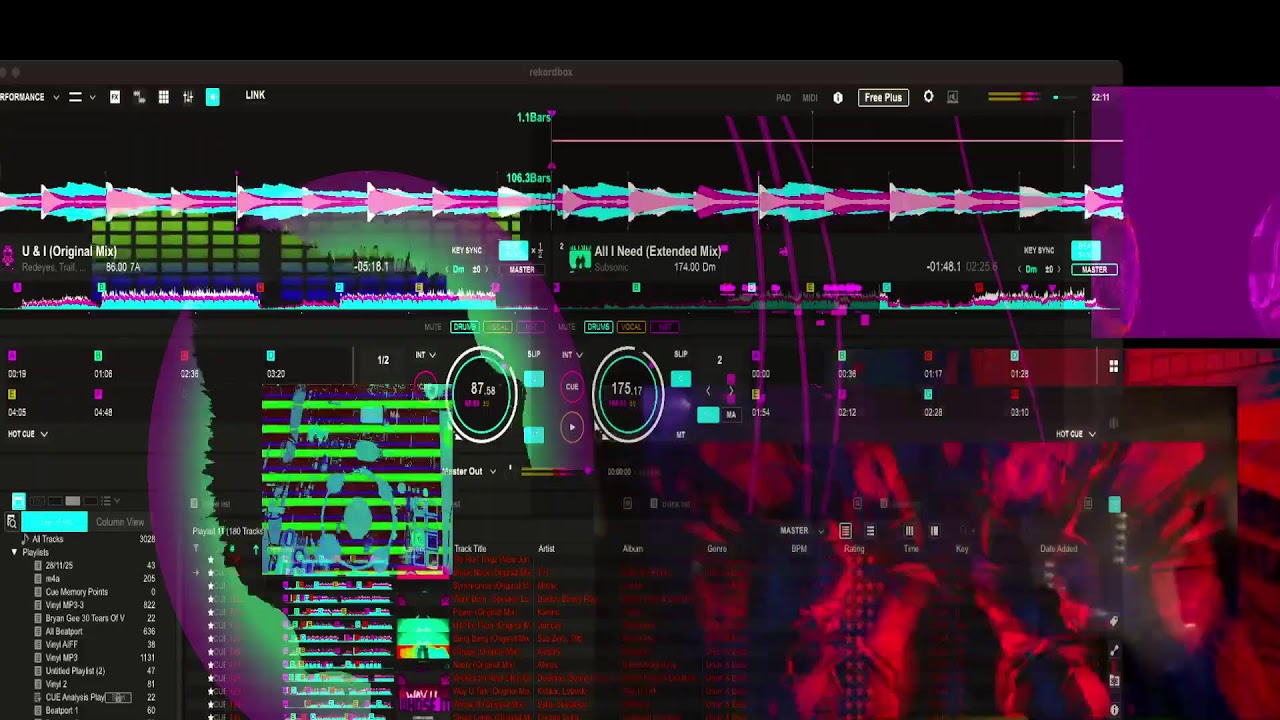Screen dimensions: 1280x720
Task: Collapse the Playlists tree
Action: tap(14, 552)
